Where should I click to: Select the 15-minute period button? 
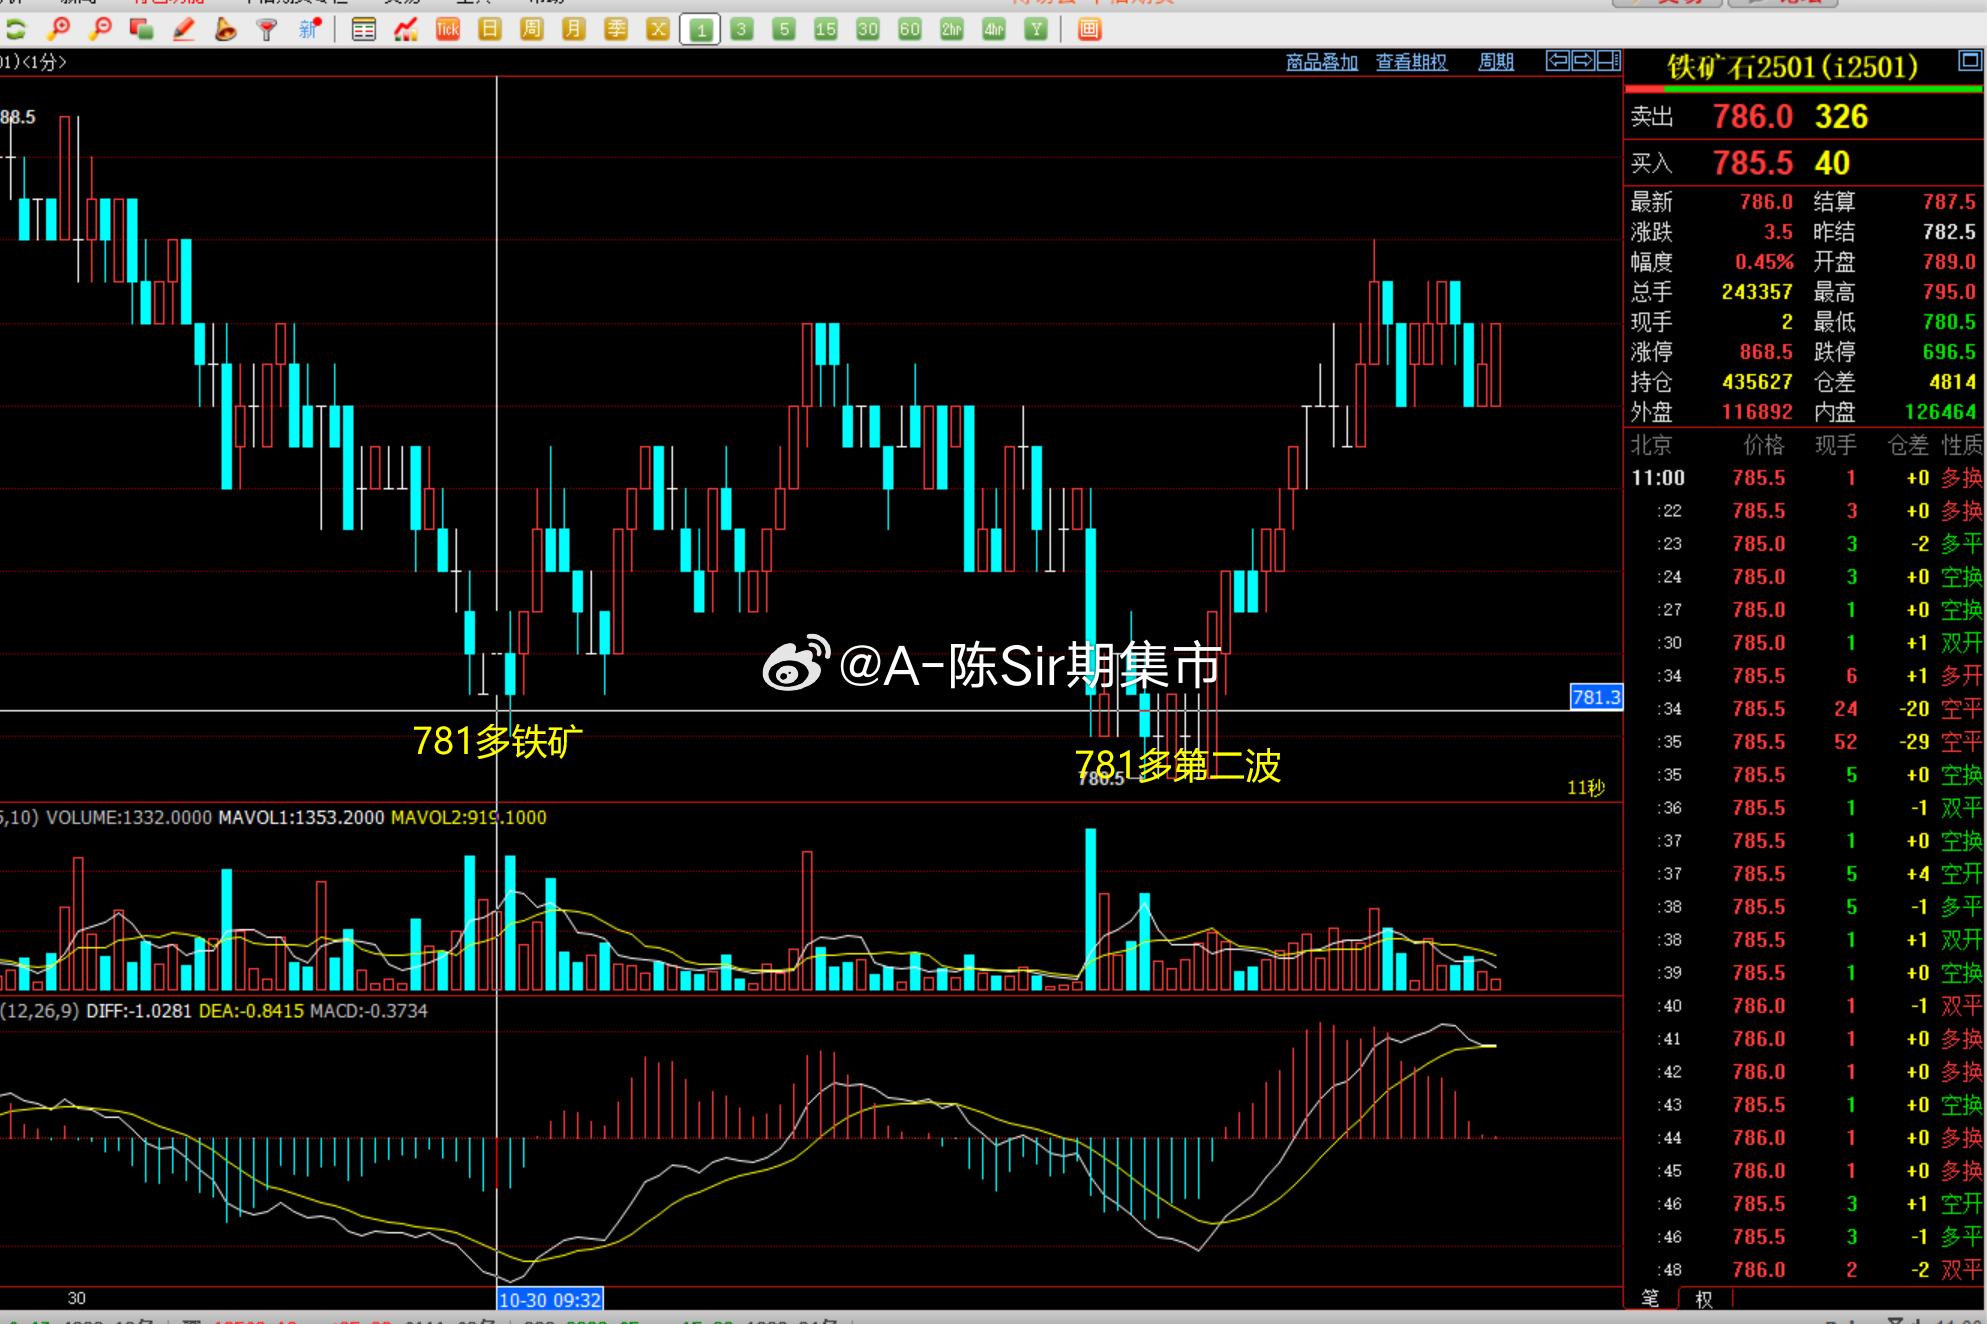(x=826, y=30)
